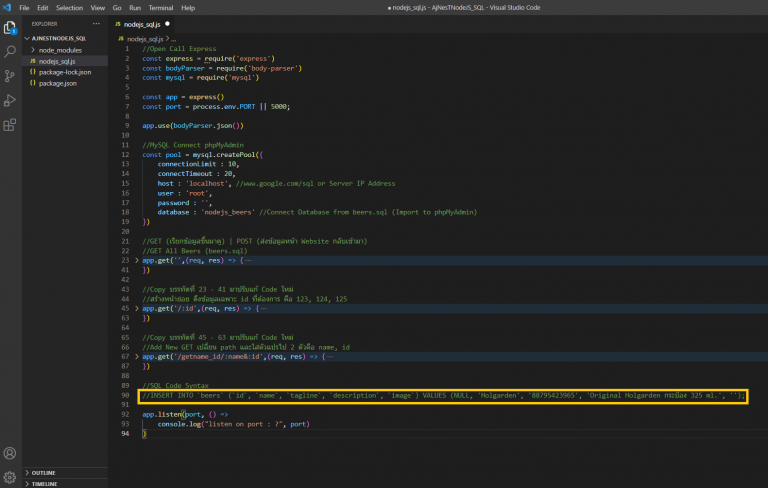The height and width of the screenshot is (488, 768).
Task: Unfold the getname_id route on line 67
Action: (x=137, y=356)
